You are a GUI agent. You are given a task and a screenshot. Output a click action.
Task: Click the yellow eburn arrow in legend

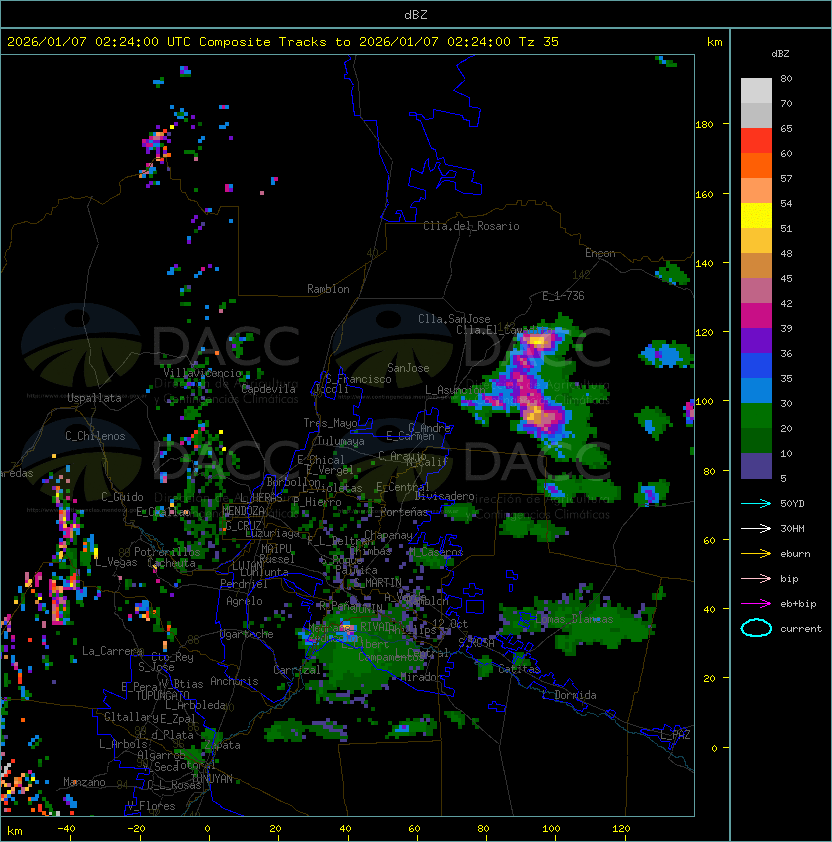coord(756,554)
